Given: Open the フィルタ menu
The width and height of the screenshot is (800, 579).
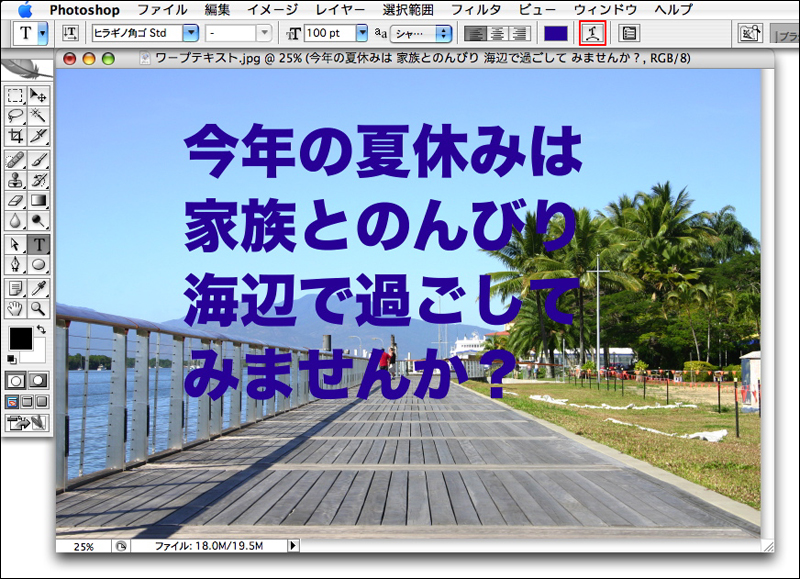Looking at the screenshot, I should coord(475,10).
